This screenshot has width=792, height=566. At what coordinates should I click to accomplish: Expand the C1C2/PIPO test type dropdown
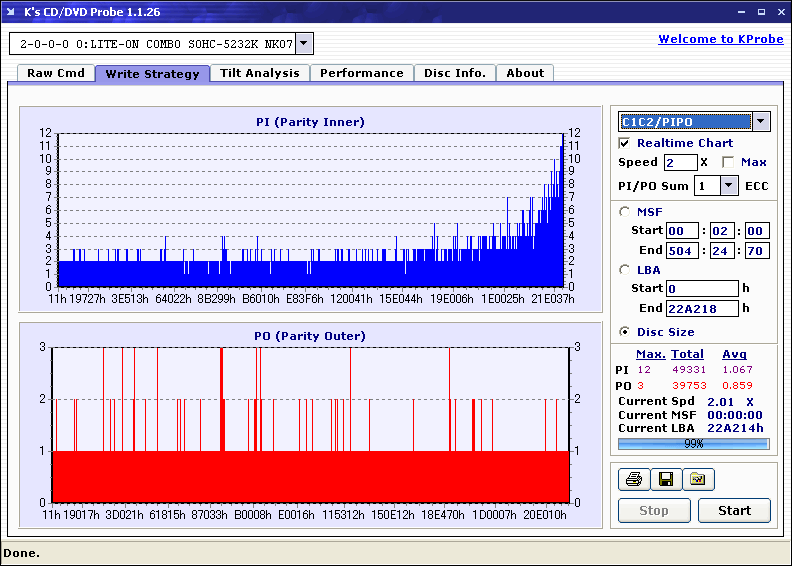(x=761, y=121)
